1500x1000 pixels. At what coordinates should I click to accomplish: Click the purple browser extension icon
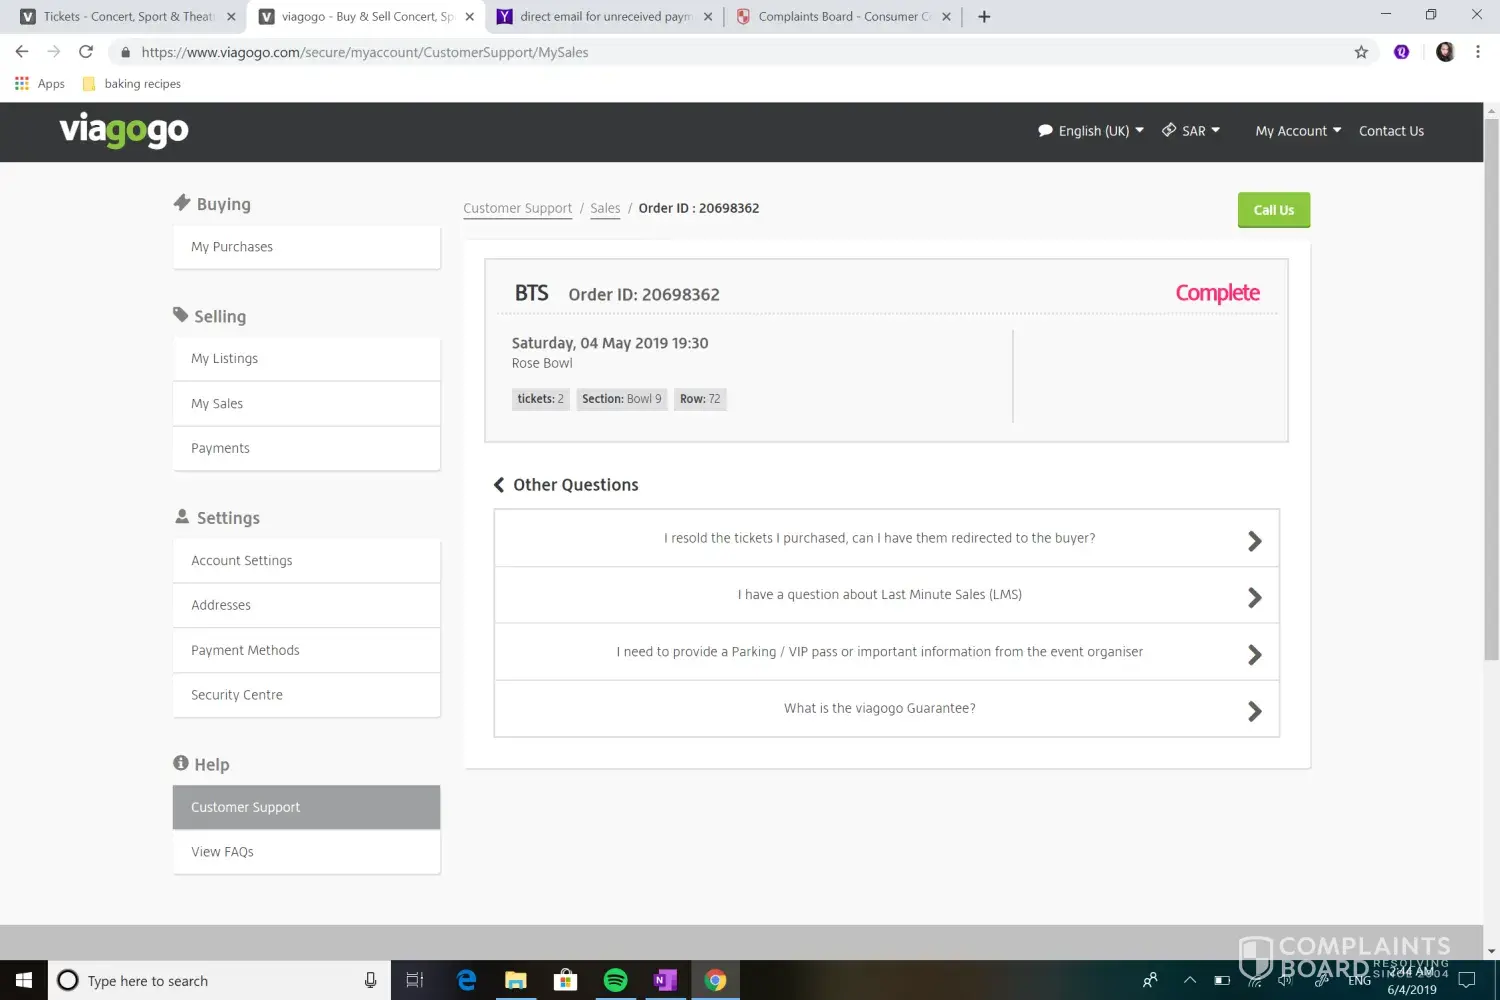1402,52
